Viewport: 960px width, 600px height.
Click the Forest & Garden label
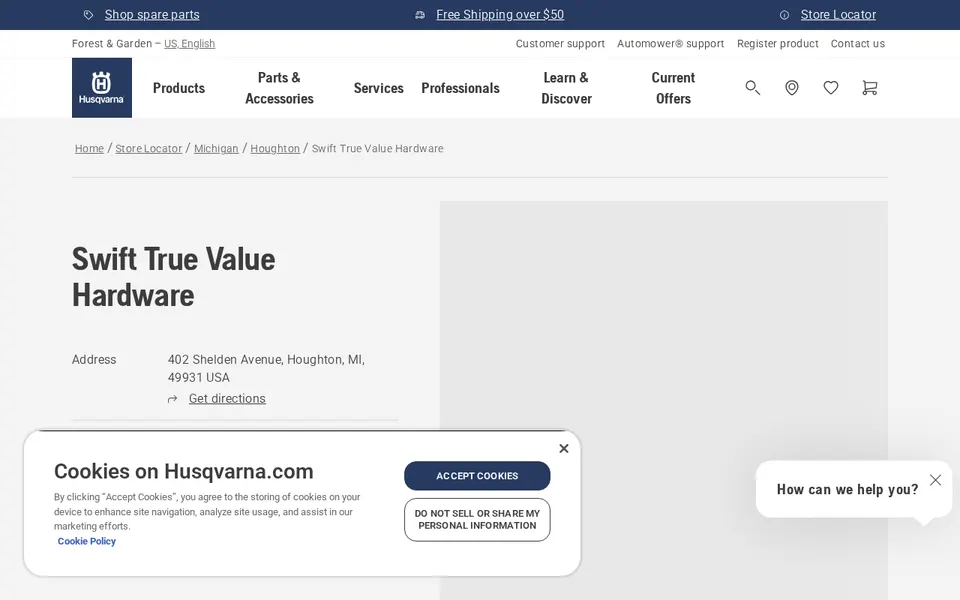(x=111, y=43)
